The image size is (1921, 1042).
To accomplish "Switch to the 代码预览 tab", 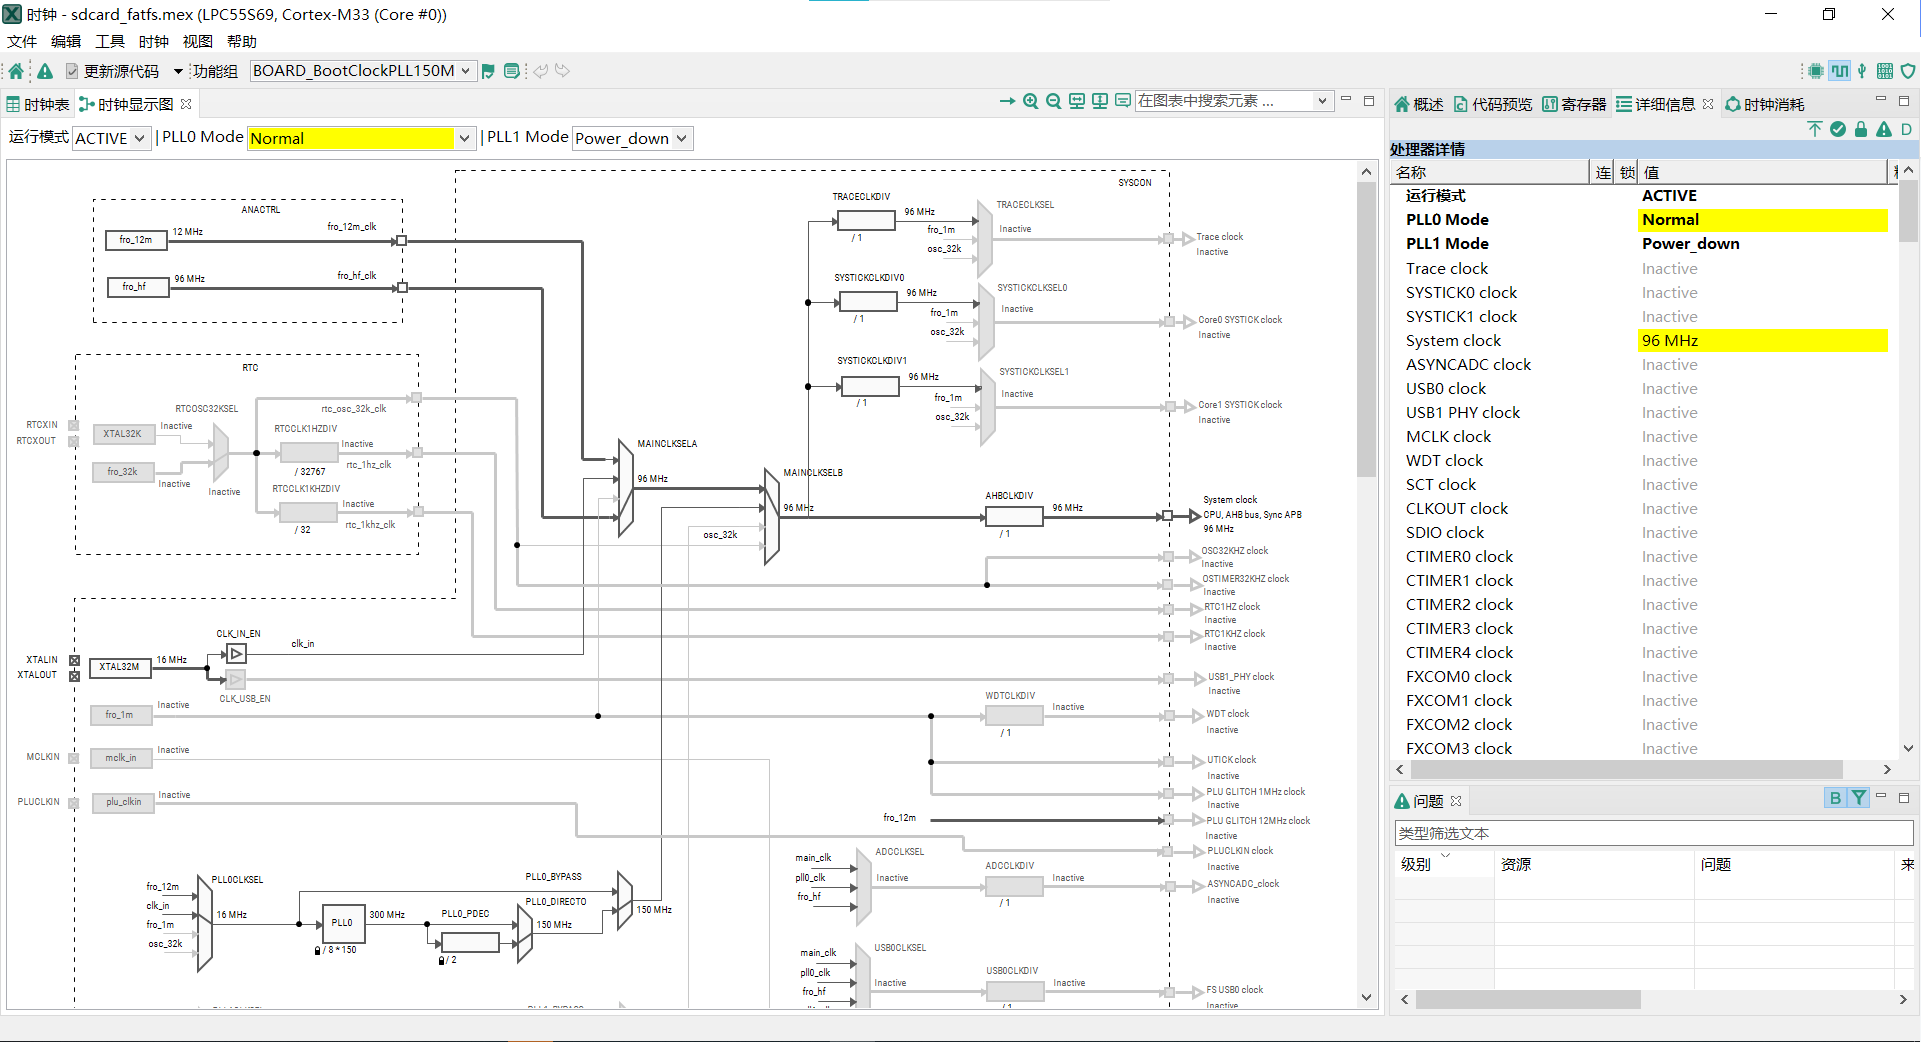I will pyautogui.click(x=1493, y=104).
